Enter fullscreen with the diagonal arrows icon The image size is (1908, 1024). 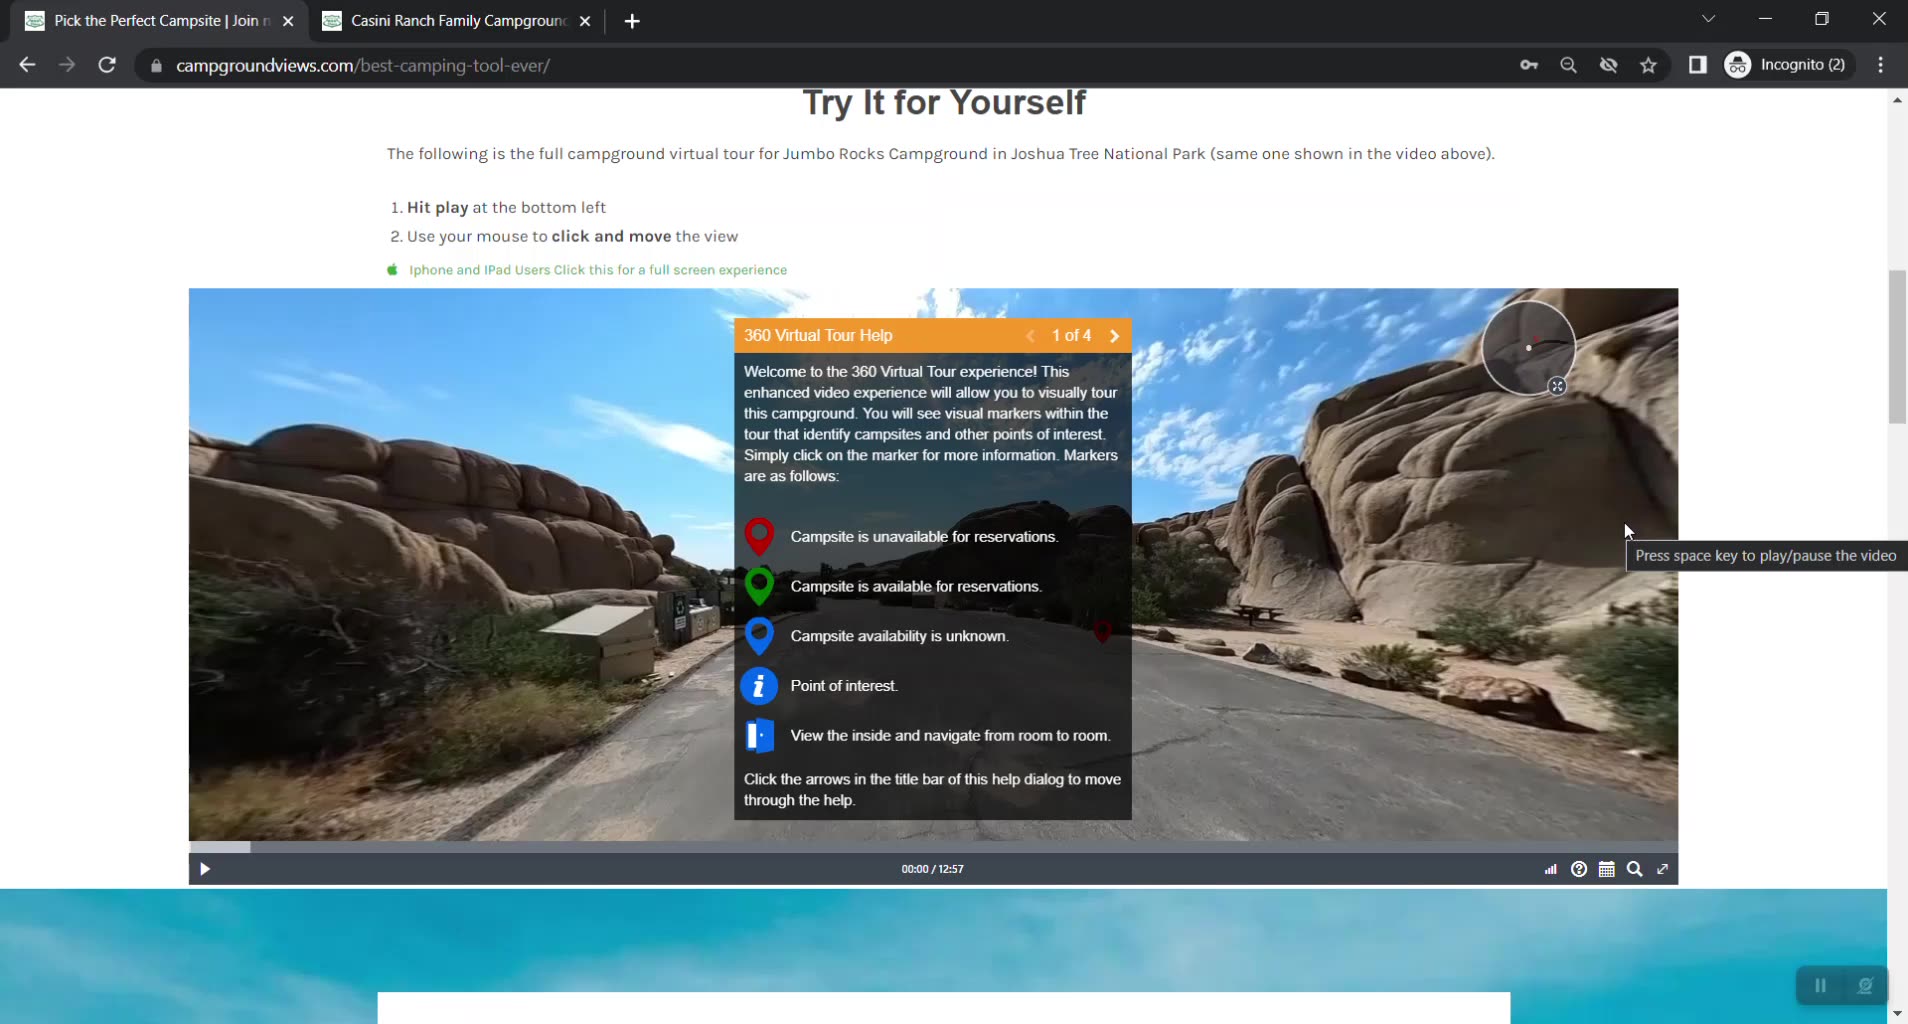[x=1663, y=869]
